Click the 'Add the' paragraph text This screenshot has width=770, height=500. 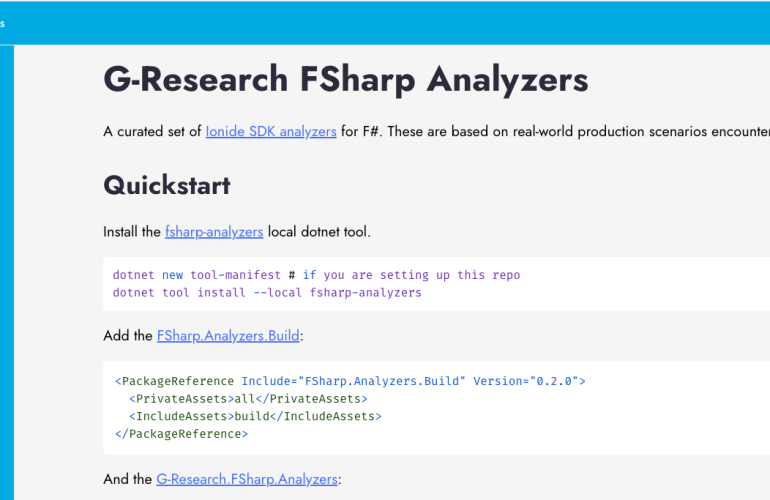(128, 335)
